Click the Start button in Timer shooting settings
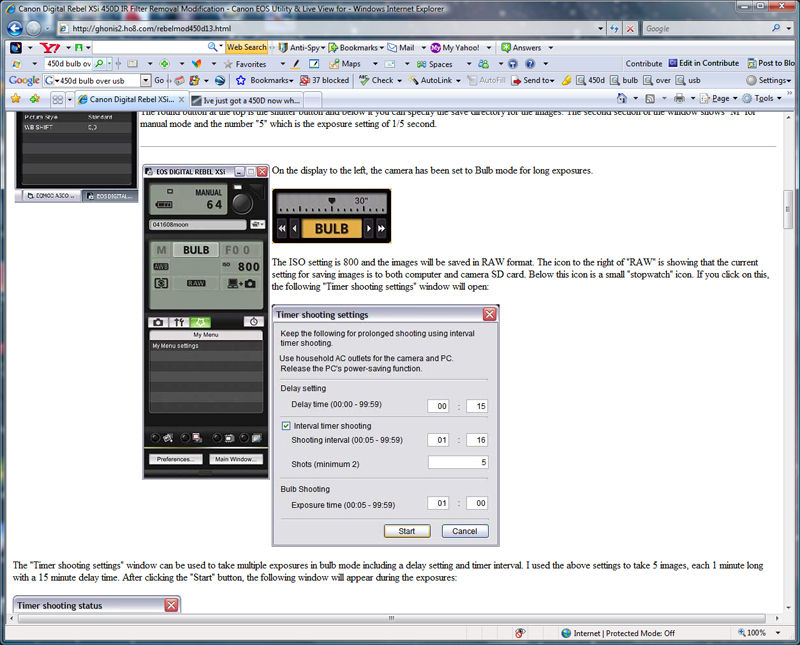 [407, 531]
